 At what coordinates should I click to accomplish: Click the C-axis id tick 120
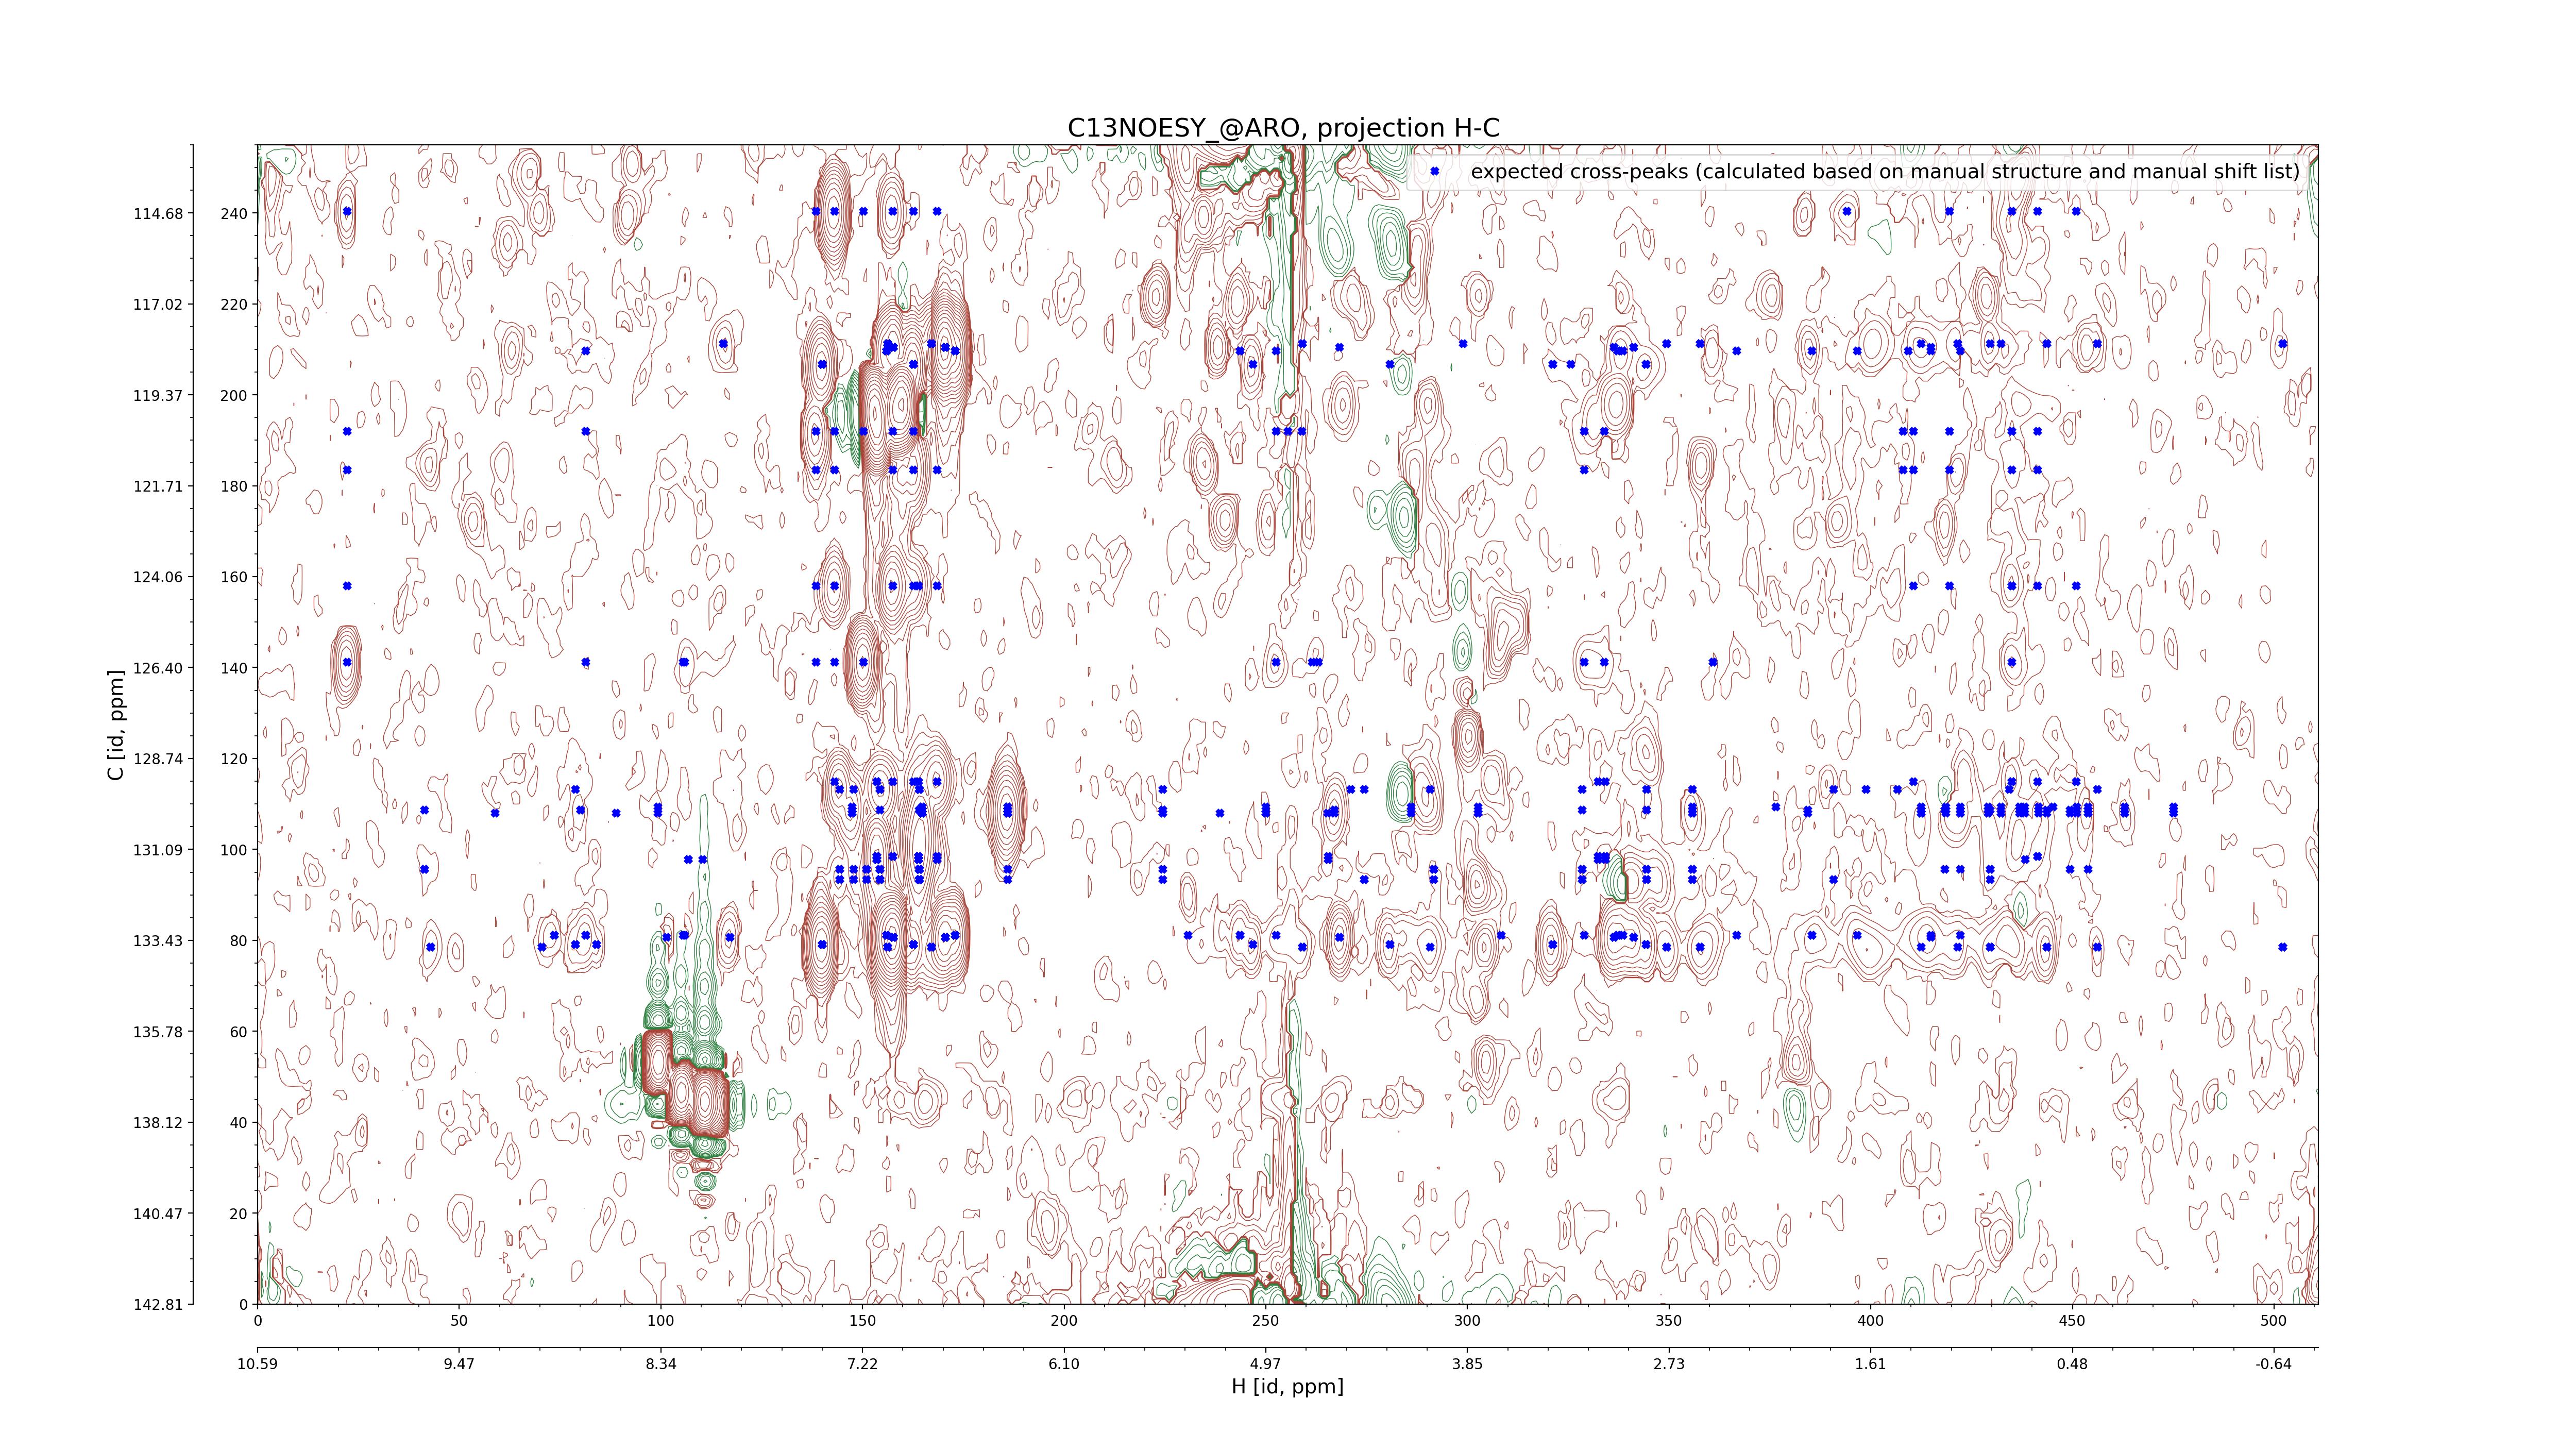[x=234, y=759]
